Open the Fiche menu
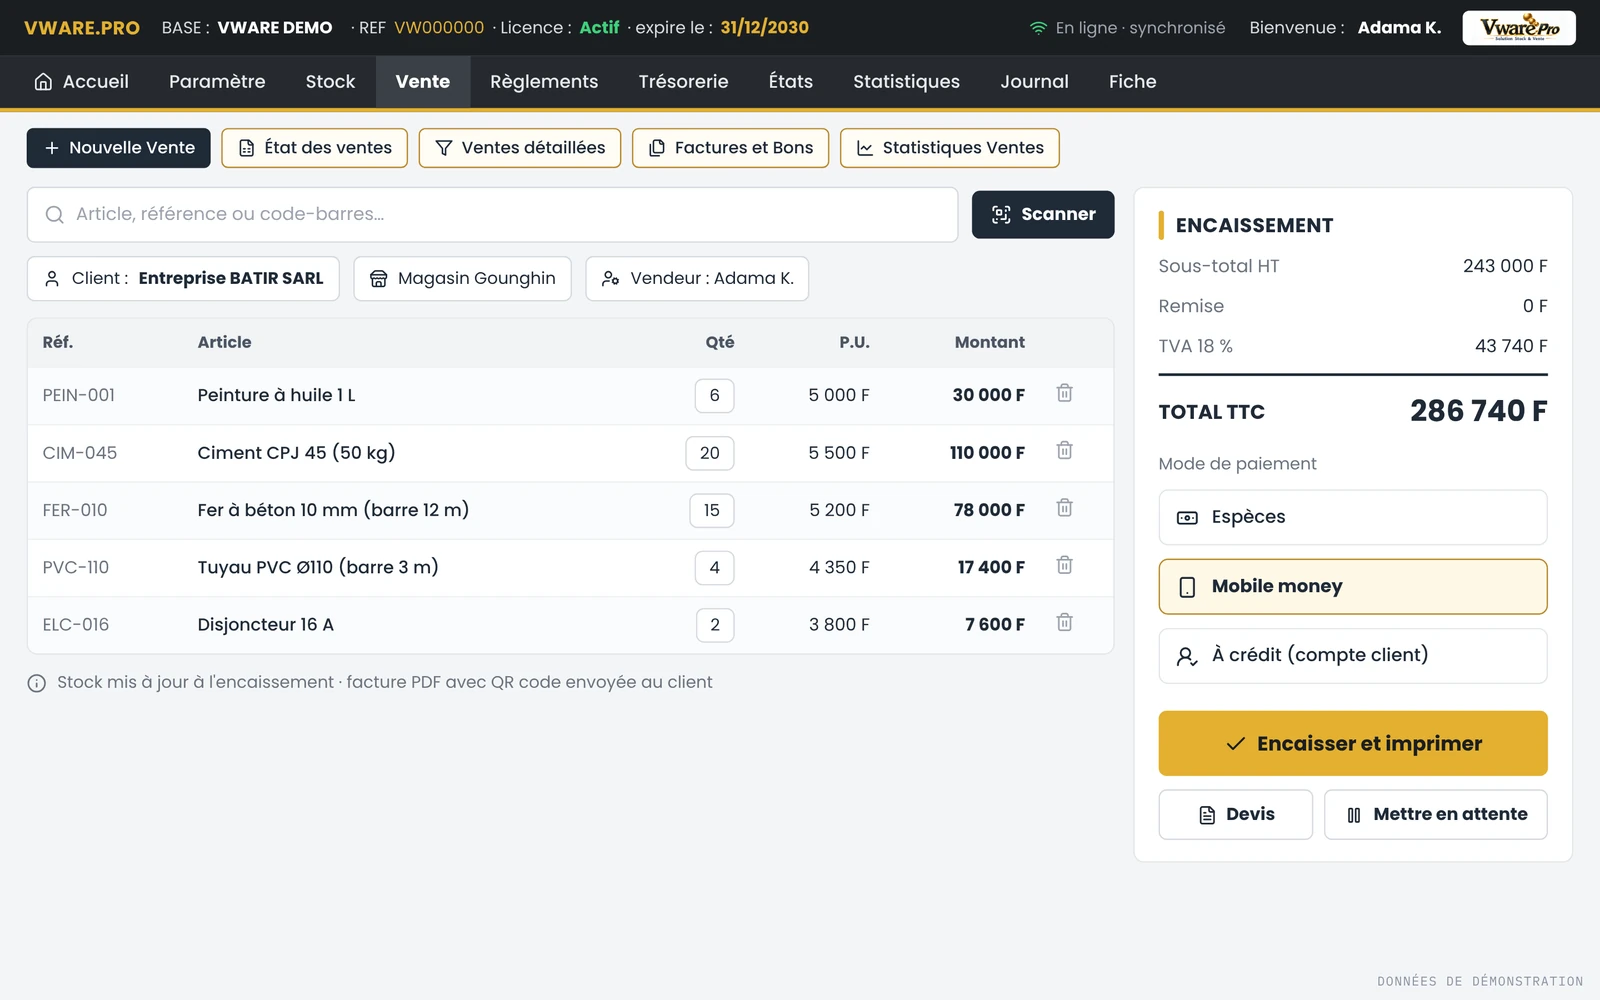 click(1132, 82)
